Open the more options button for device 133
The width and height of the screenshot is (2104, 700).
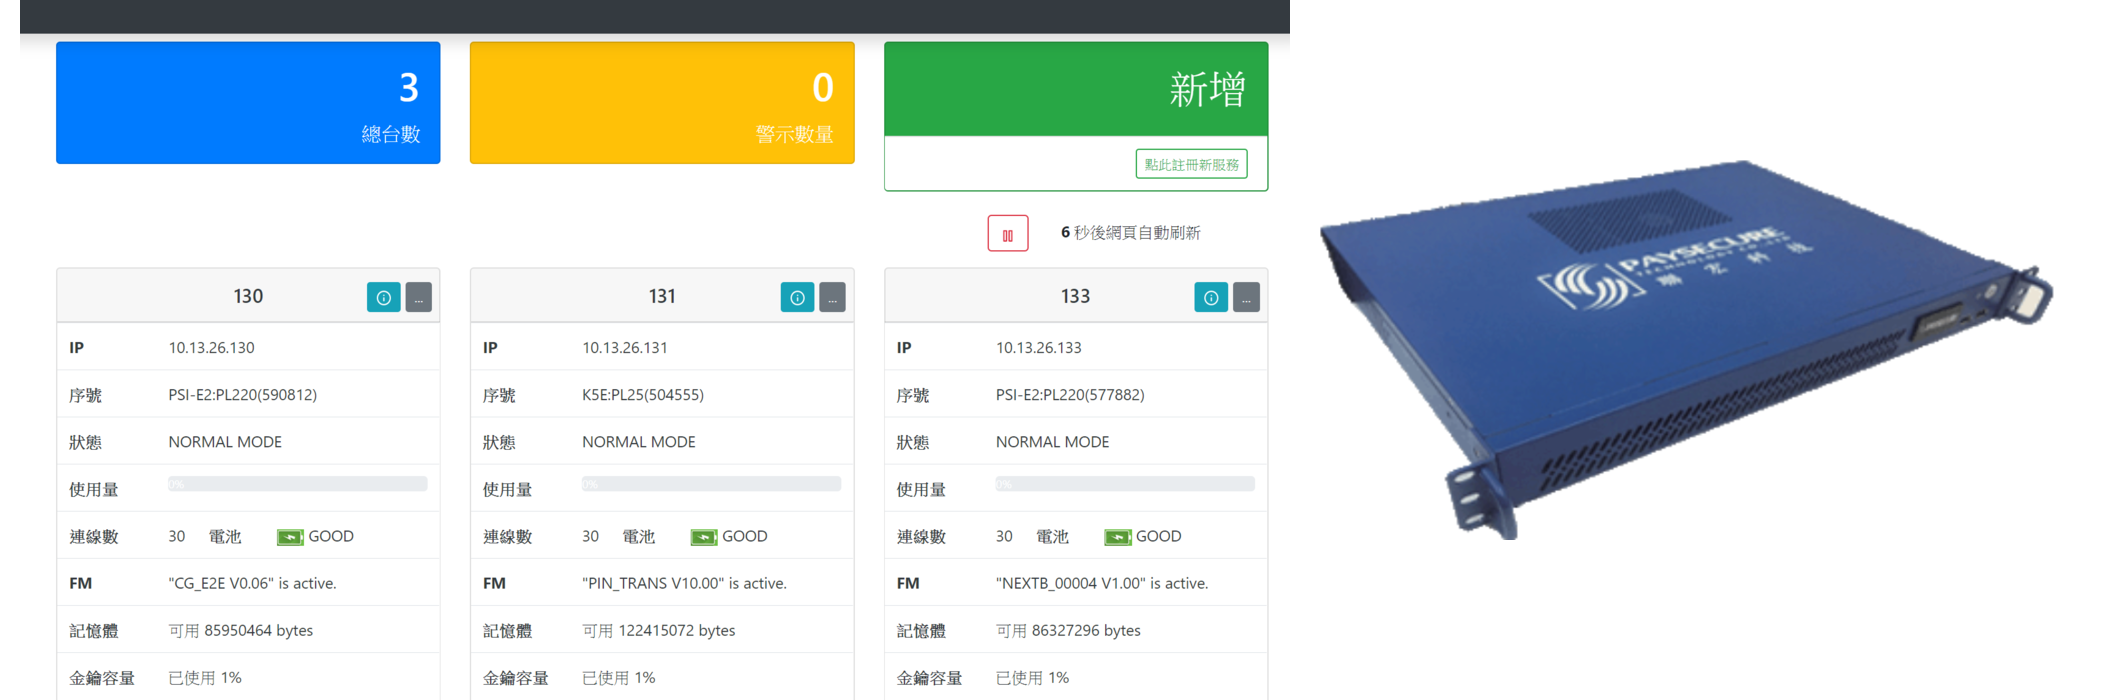[x=1246, y=297]
